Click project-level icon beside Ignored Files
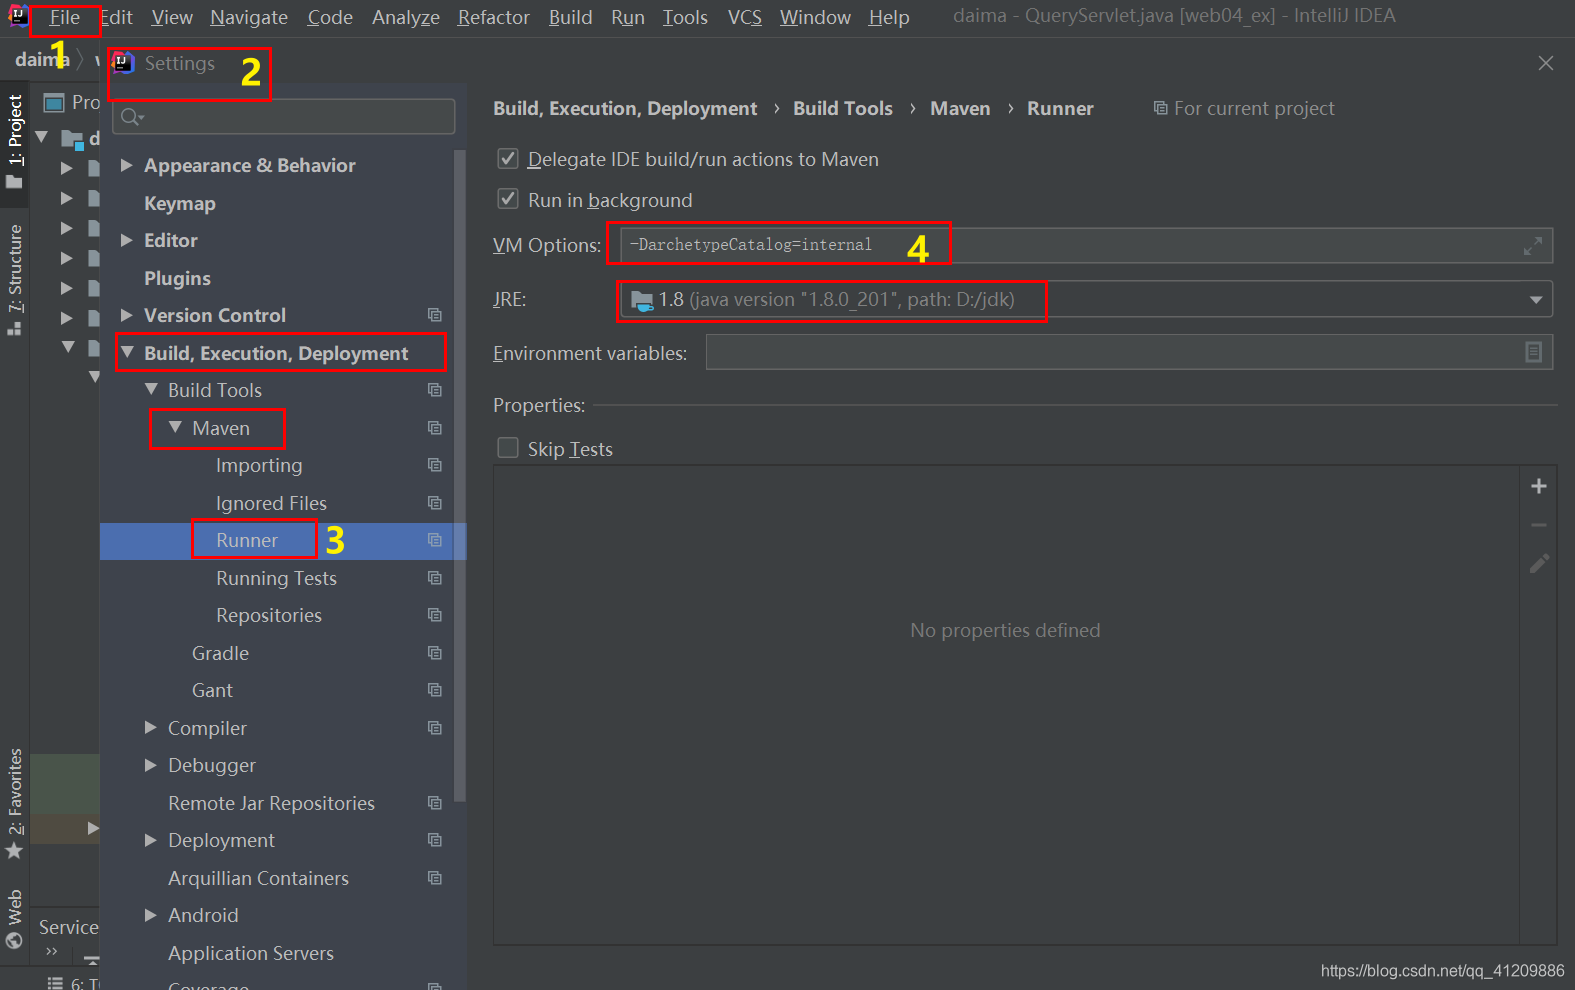This screenshot has width=1575, height=990. (x=435, y=503)
